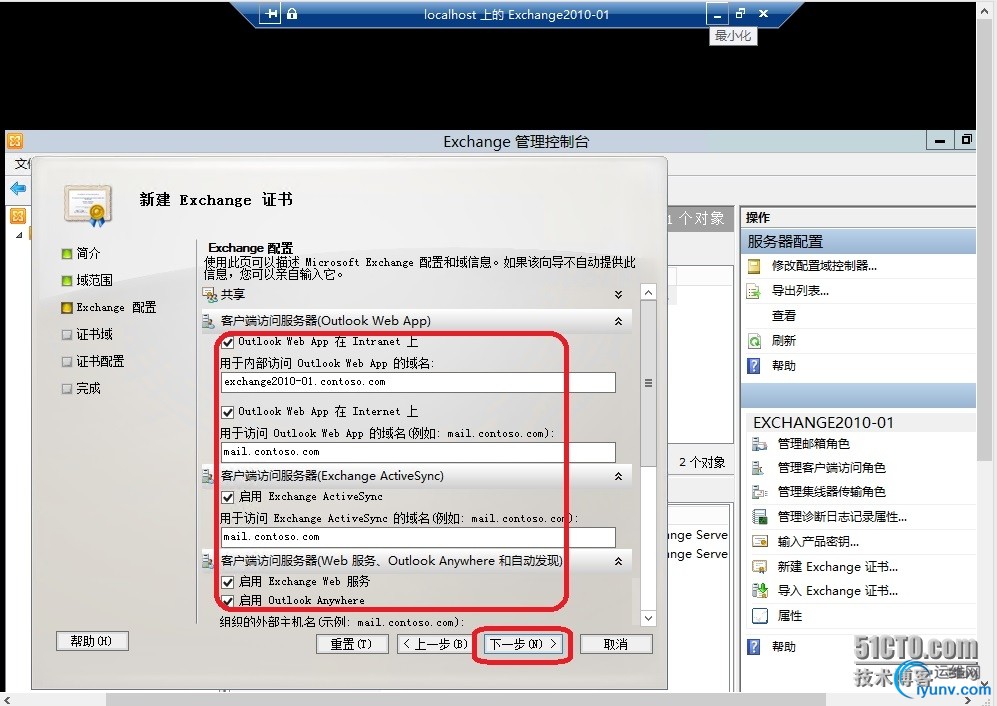Uncheck 启用 Exchange Web 服务
997x706 pixels.
228,582
